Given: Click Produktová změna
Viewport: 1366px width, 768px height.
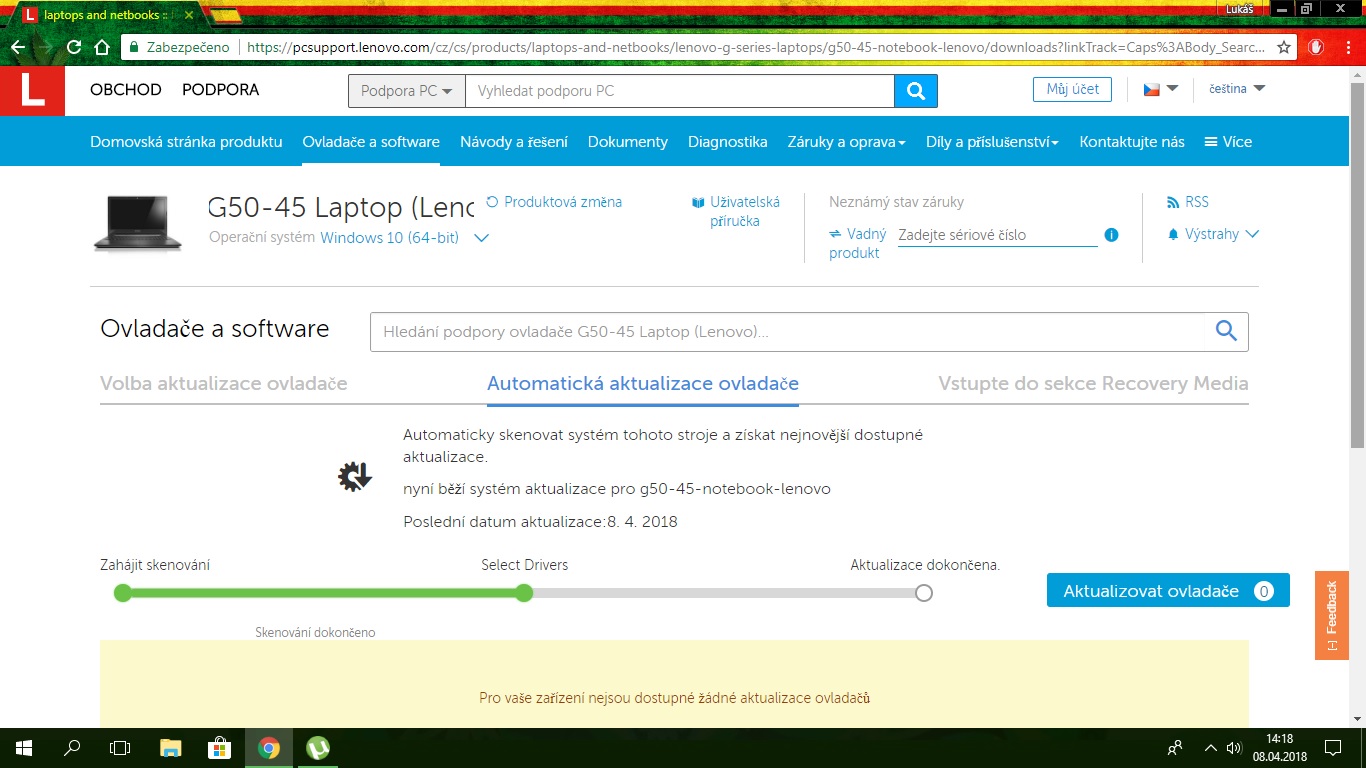Looking at the screenshot, I should pos(554,202).
